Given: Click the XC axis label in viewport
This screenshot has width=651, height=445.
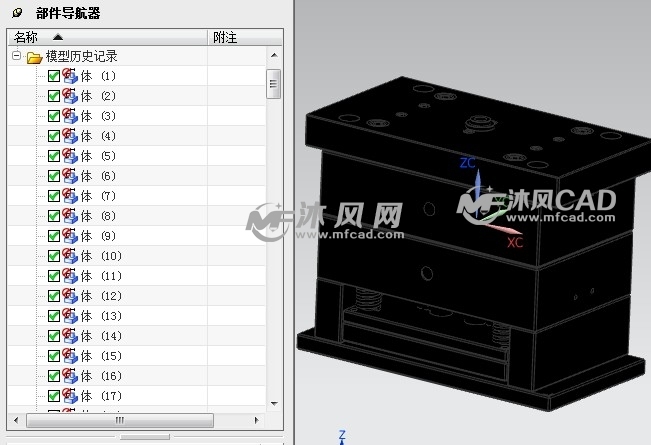Looking at the screenshot, I should point(515,242).
